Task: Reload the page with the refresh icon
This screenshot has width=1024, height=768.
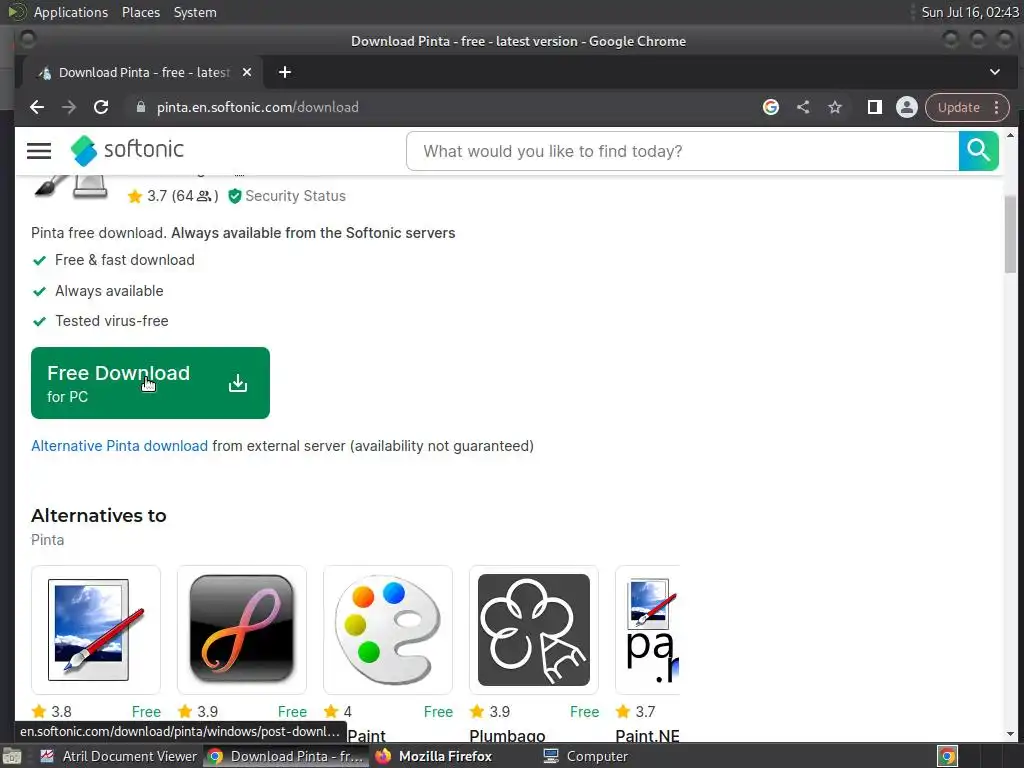Action: (101, 107)
